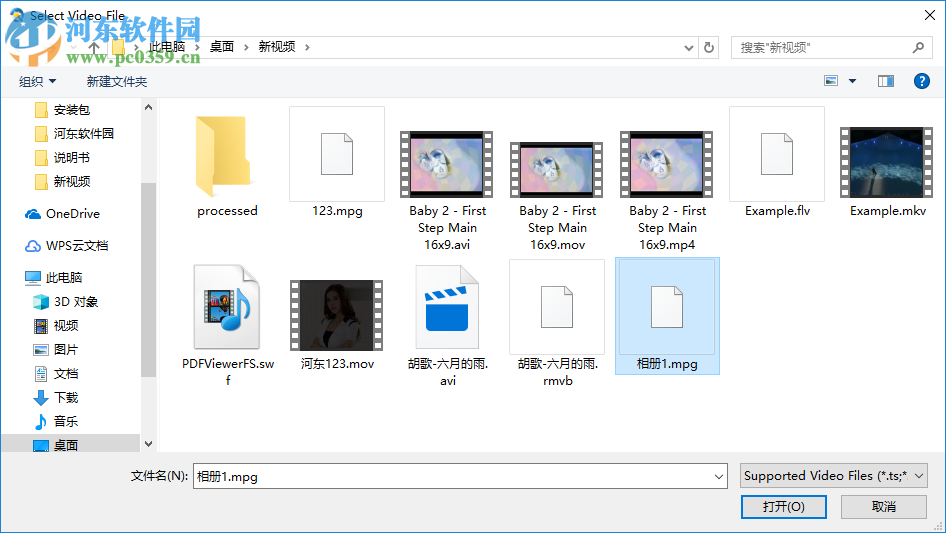
Task: Select the 123.mpg file icon
Action: point(337,154)
